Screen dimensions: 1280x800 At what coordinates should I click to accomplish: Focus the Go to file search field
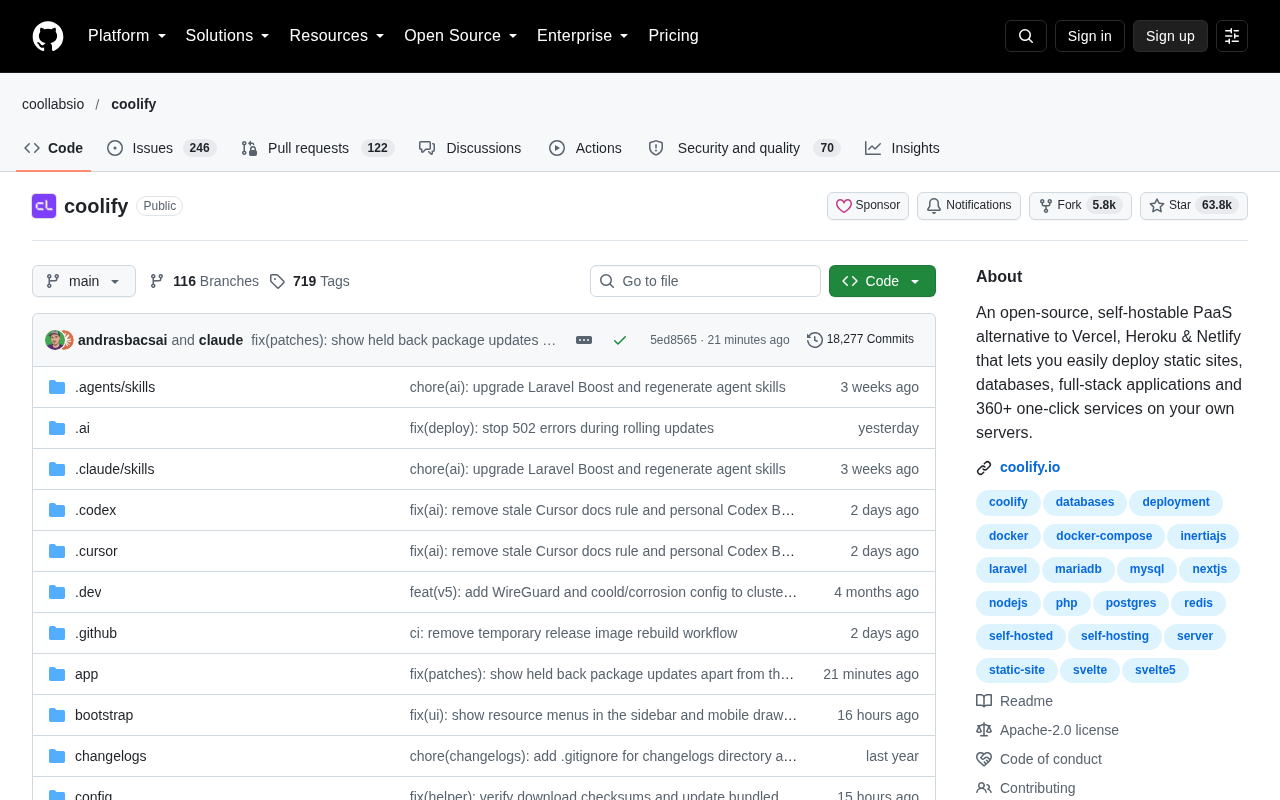pyautogui.click(x=705, y=281)
